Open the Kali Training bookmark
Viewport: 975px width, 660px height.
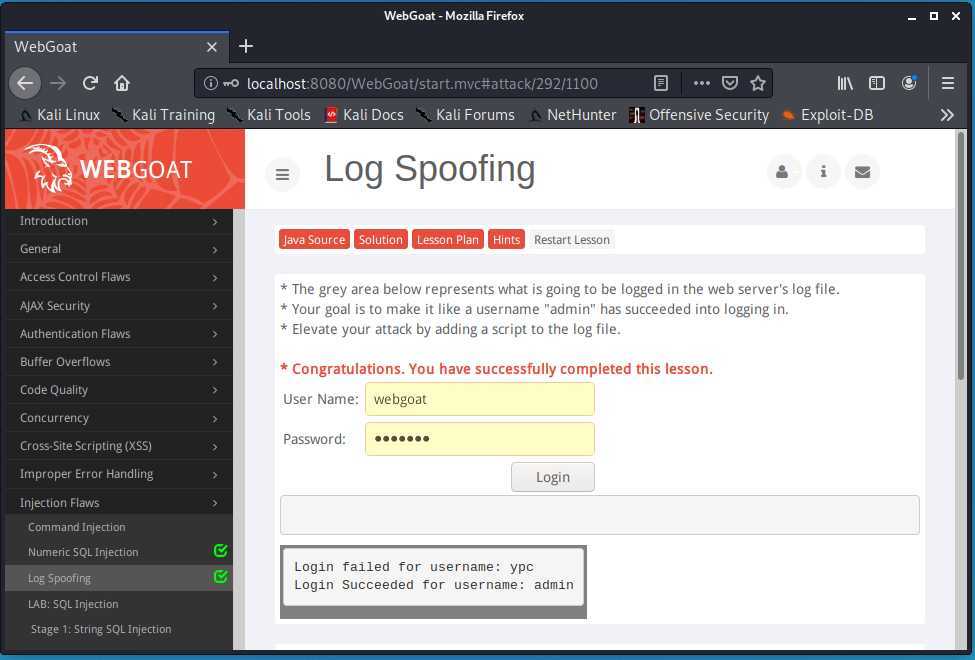[x=164, y=115]
